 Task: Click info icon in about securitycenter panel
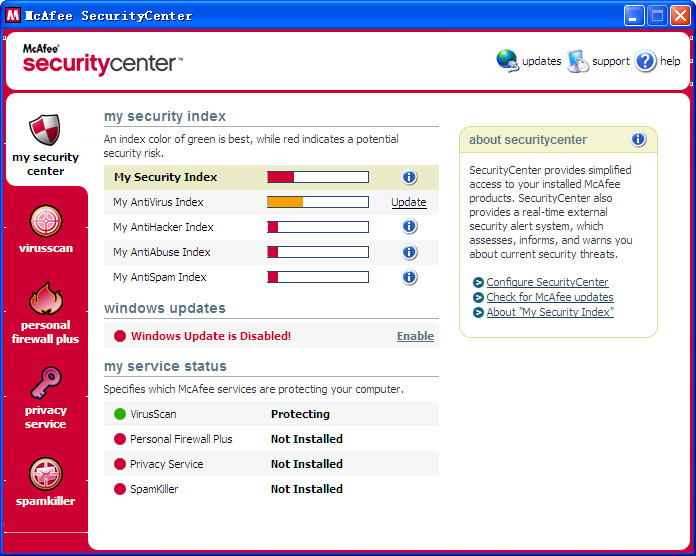638,140
